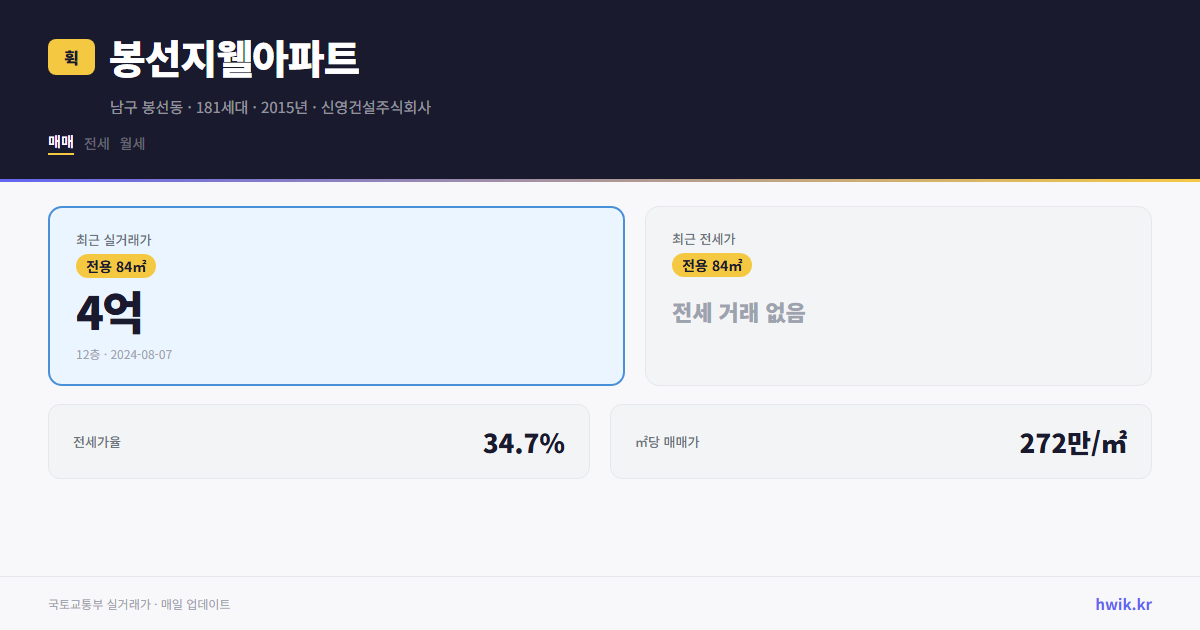
Task: Click the 남구 봉선동 location text
Action: (145, 106)
